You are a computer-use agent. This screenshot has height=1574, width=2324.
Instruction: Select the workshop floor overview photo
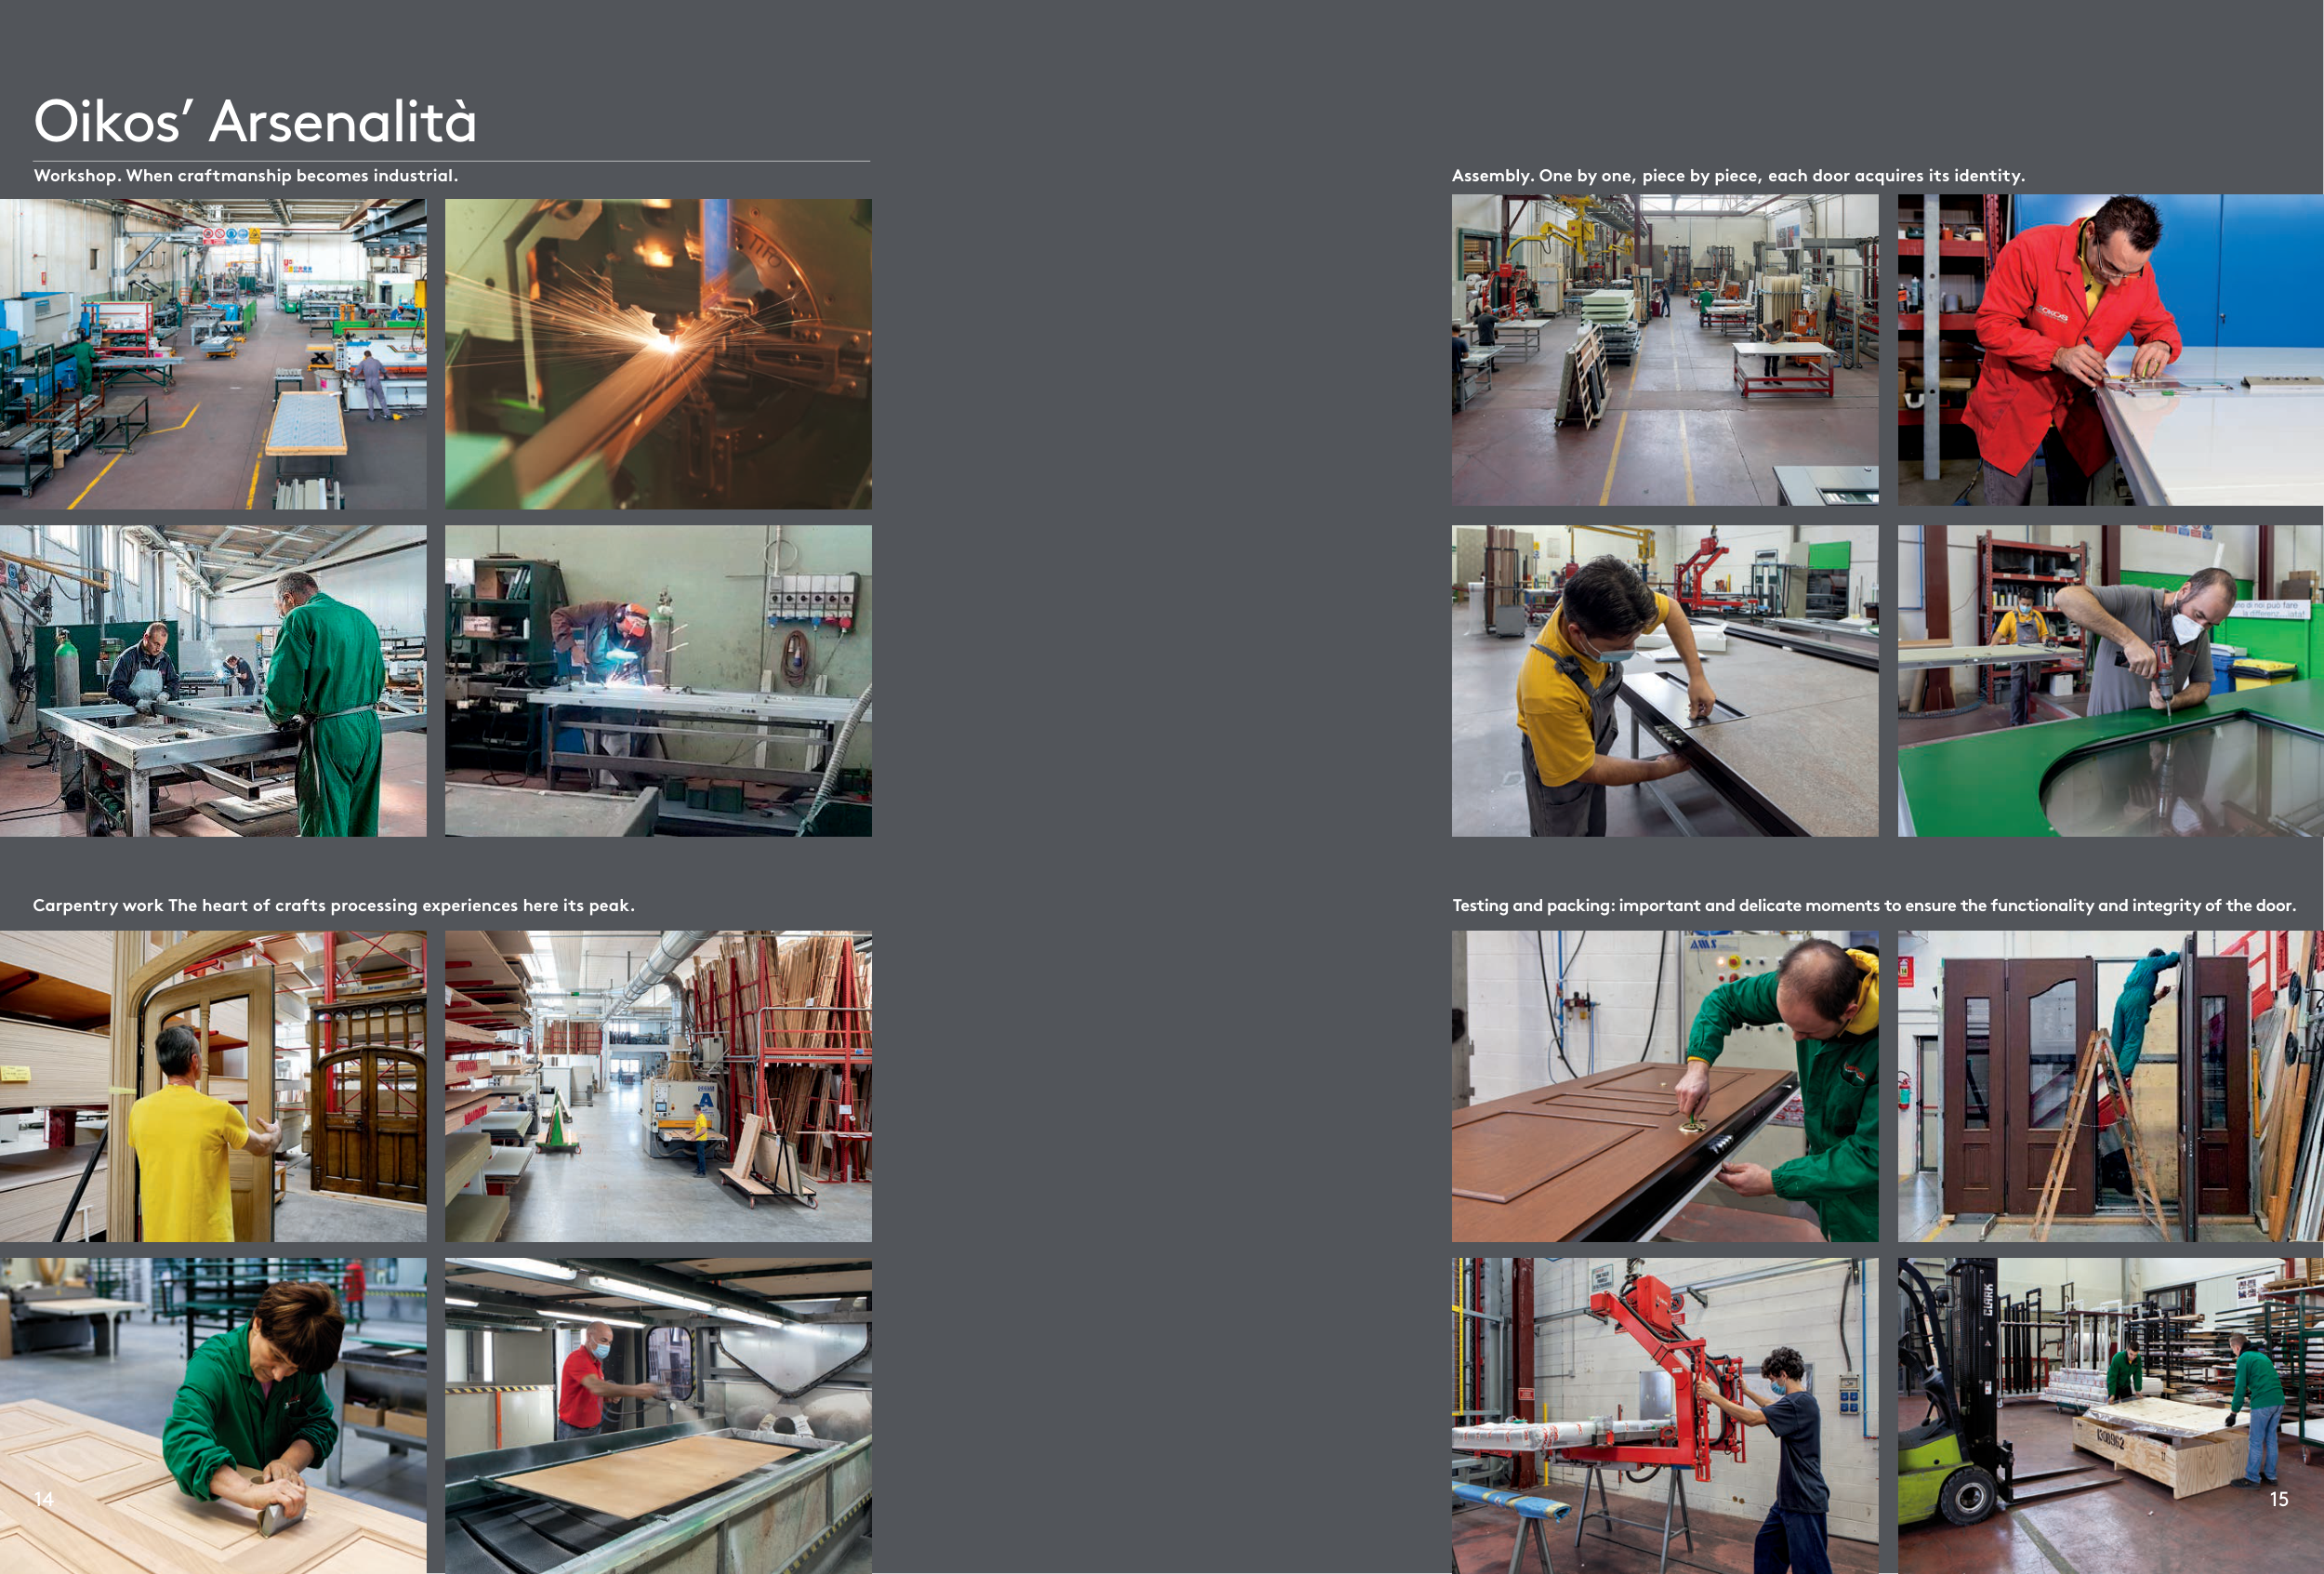tap(213, 354)
